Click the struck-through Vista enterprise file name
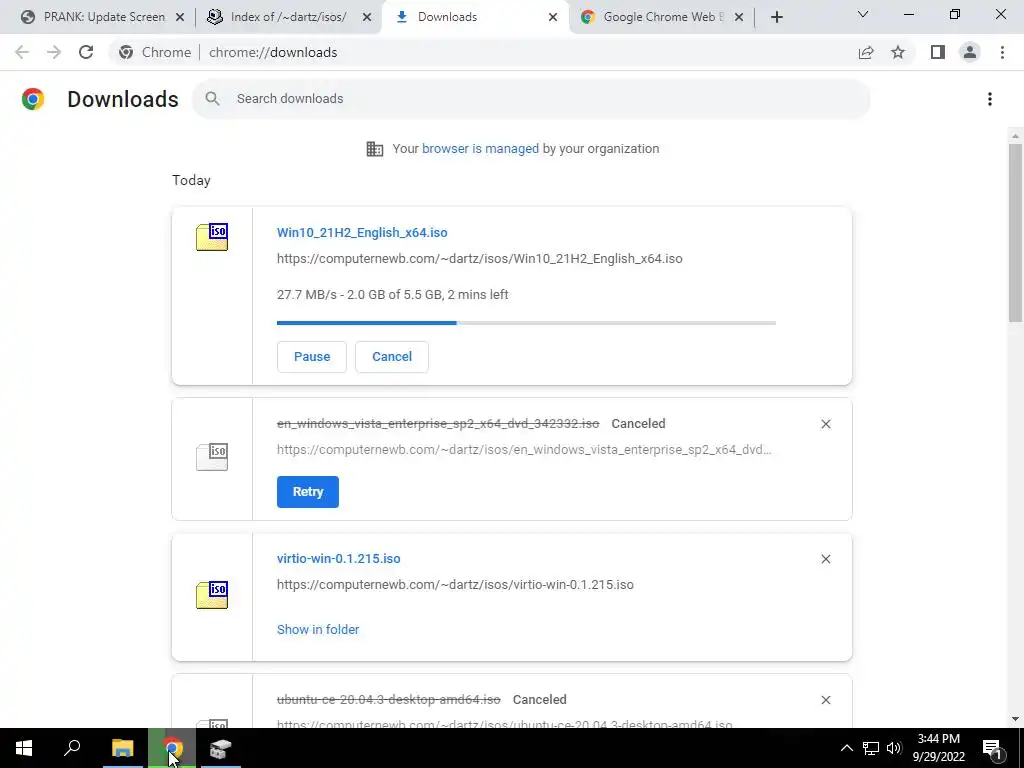 (x=438, y=424)
